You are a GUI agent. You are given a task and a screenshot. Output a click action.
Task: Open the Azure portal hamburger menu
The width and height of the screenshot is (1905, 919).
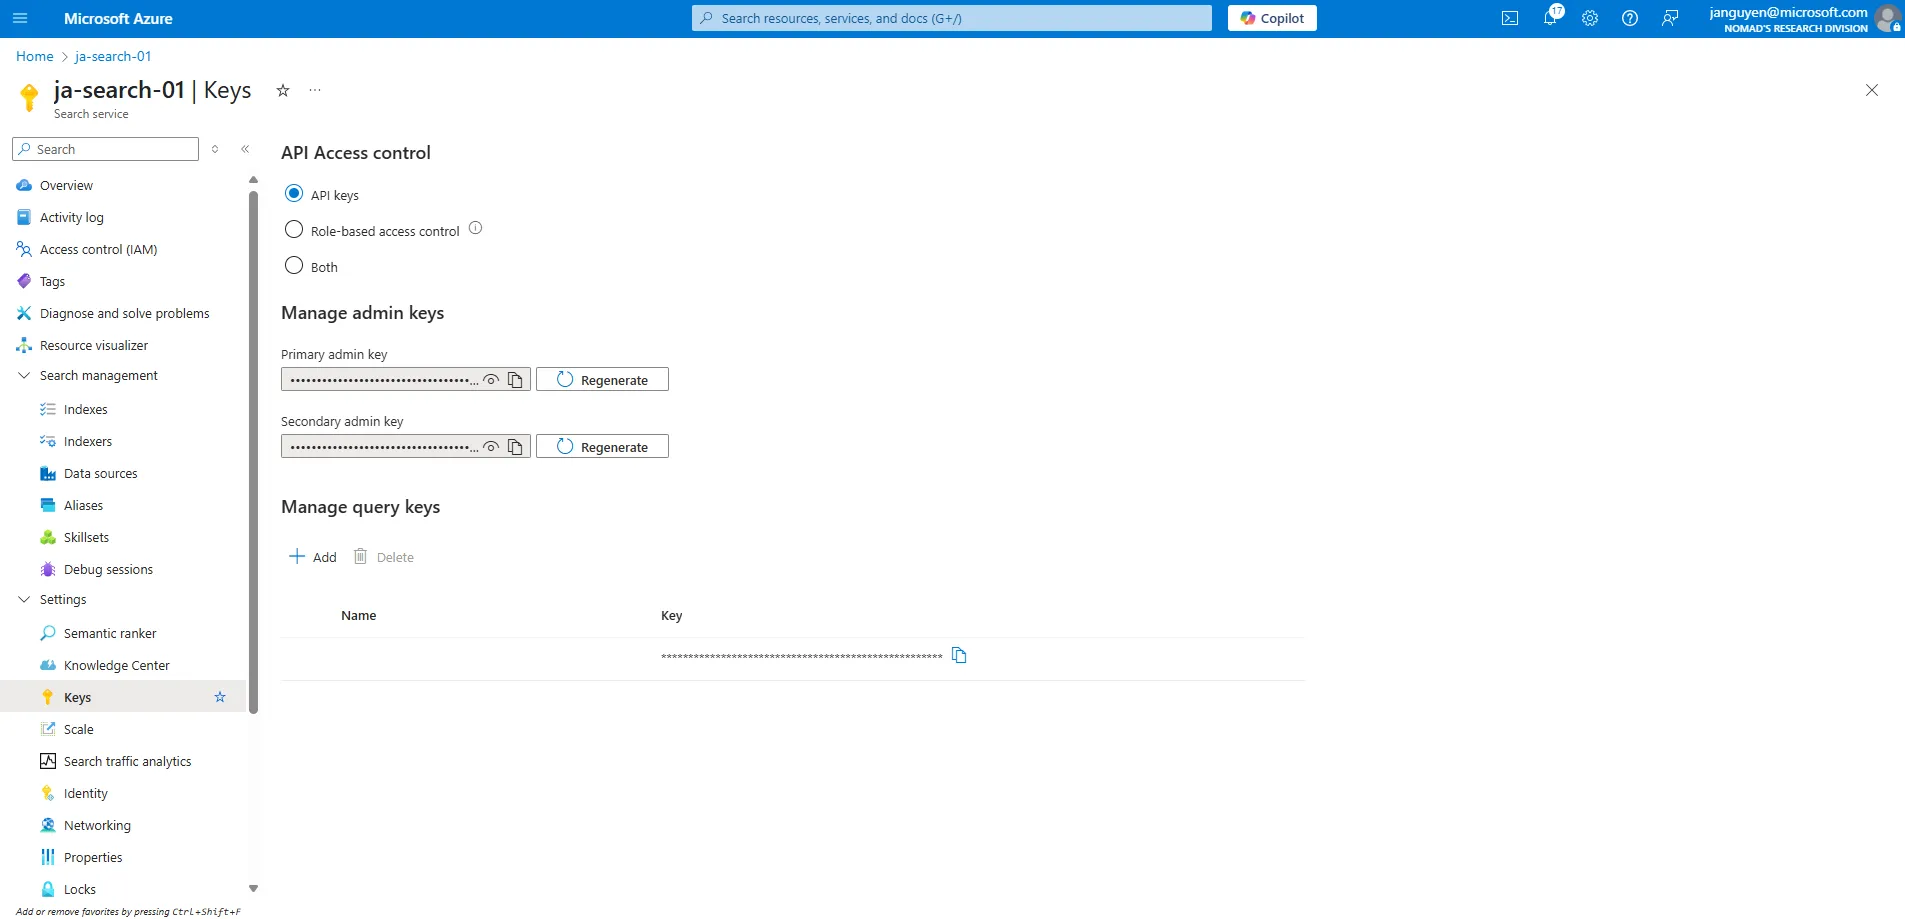click(20, 18)
